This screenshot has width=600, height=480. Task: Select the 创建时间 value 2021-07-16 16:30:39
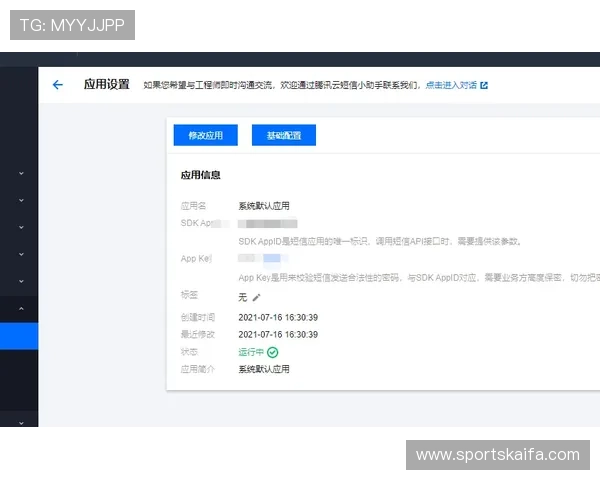click(x=278, y=317)
